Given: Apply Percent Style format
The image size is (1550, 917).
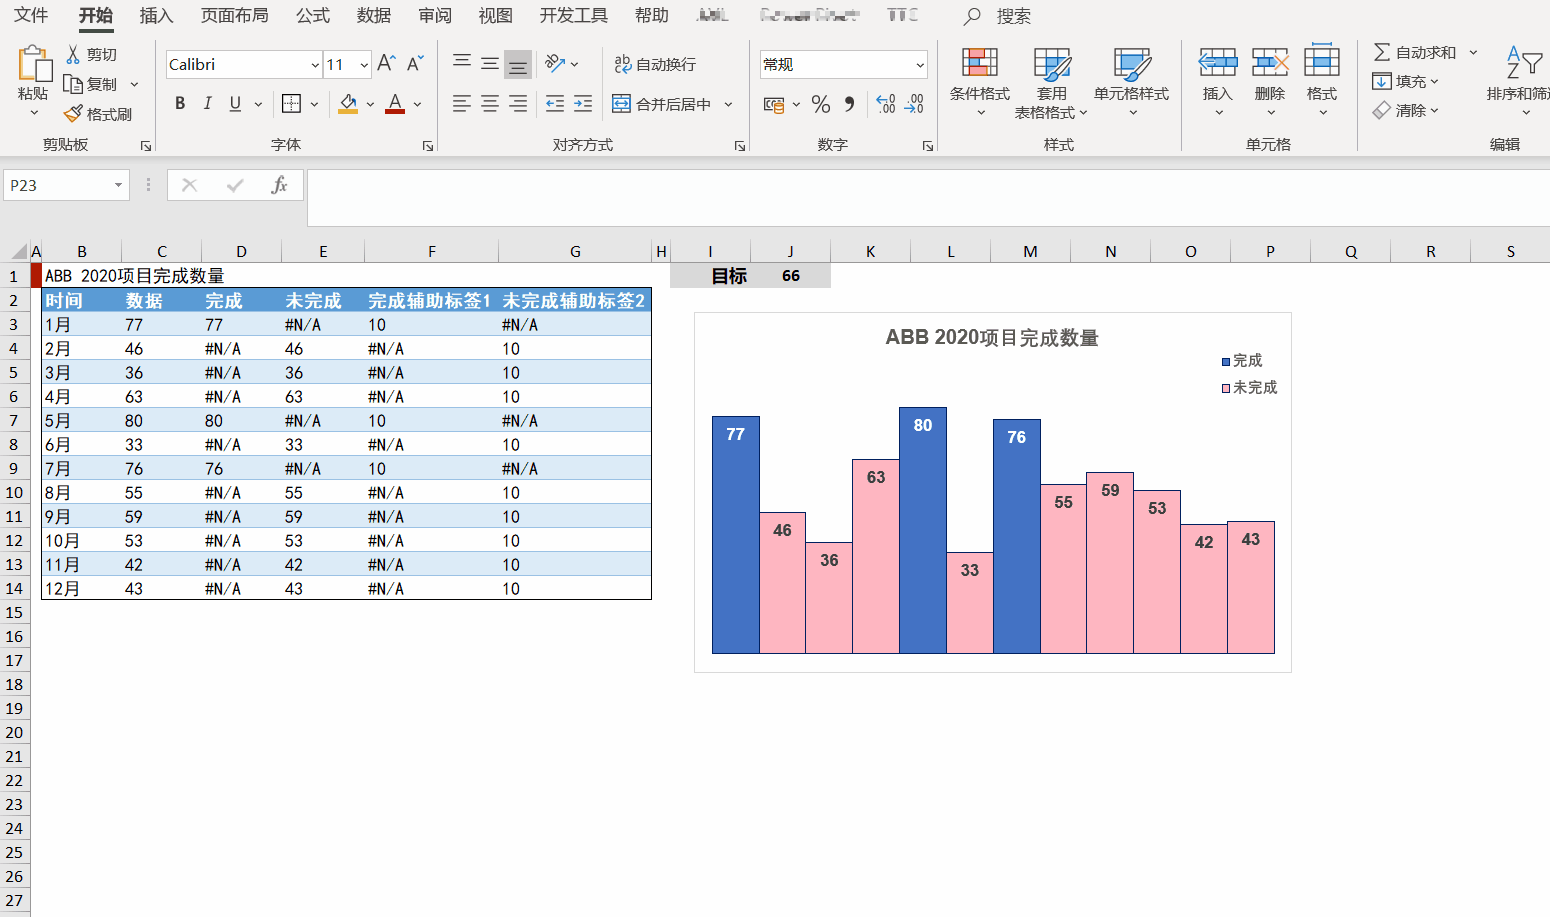Looking at the screenshot, I should point(821,104).
